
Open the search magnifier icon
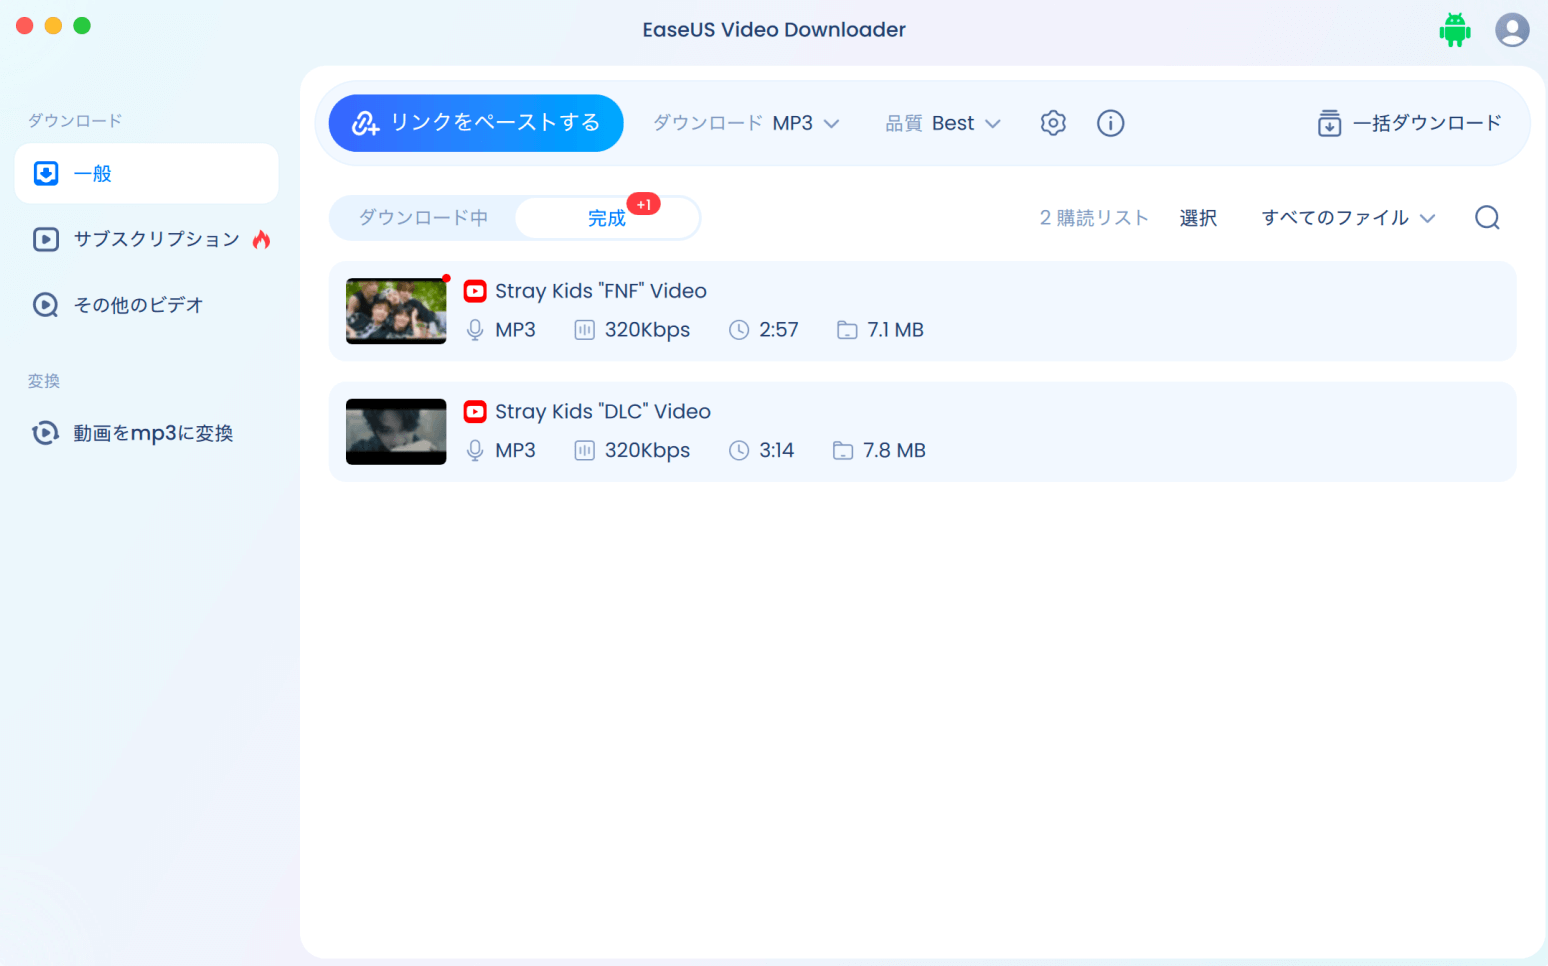point(1487,217)
